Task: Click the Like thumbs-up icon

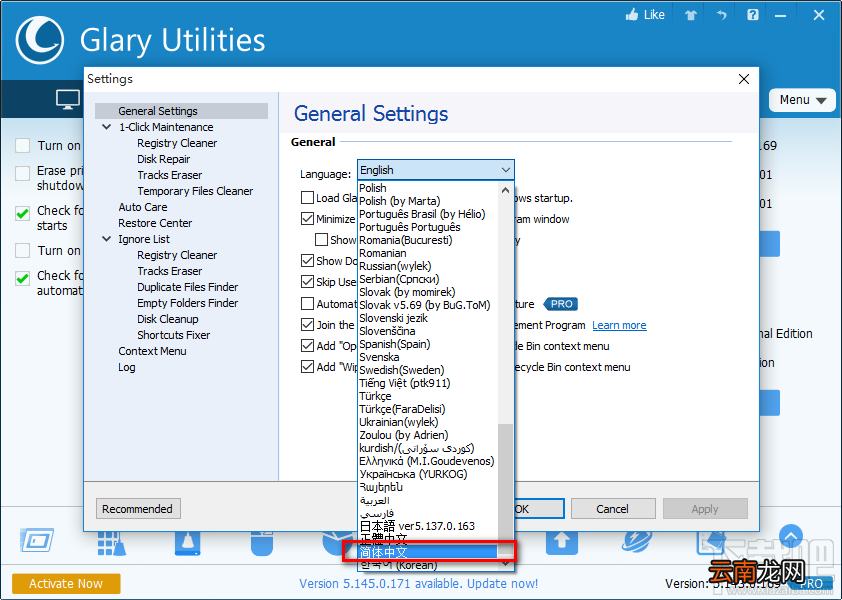Action: pyautogui.click(x=632, y=15)
